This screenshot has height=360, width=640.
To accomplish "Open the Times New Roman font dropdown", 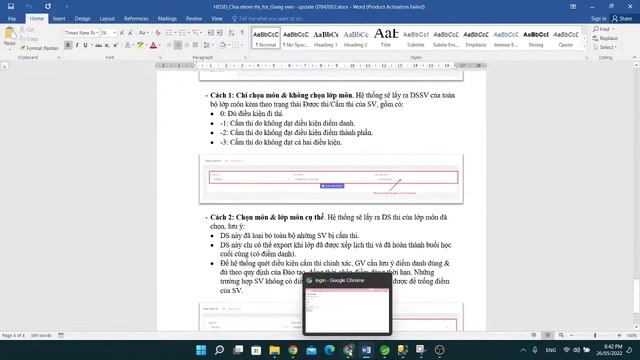I will coord(97,33).
